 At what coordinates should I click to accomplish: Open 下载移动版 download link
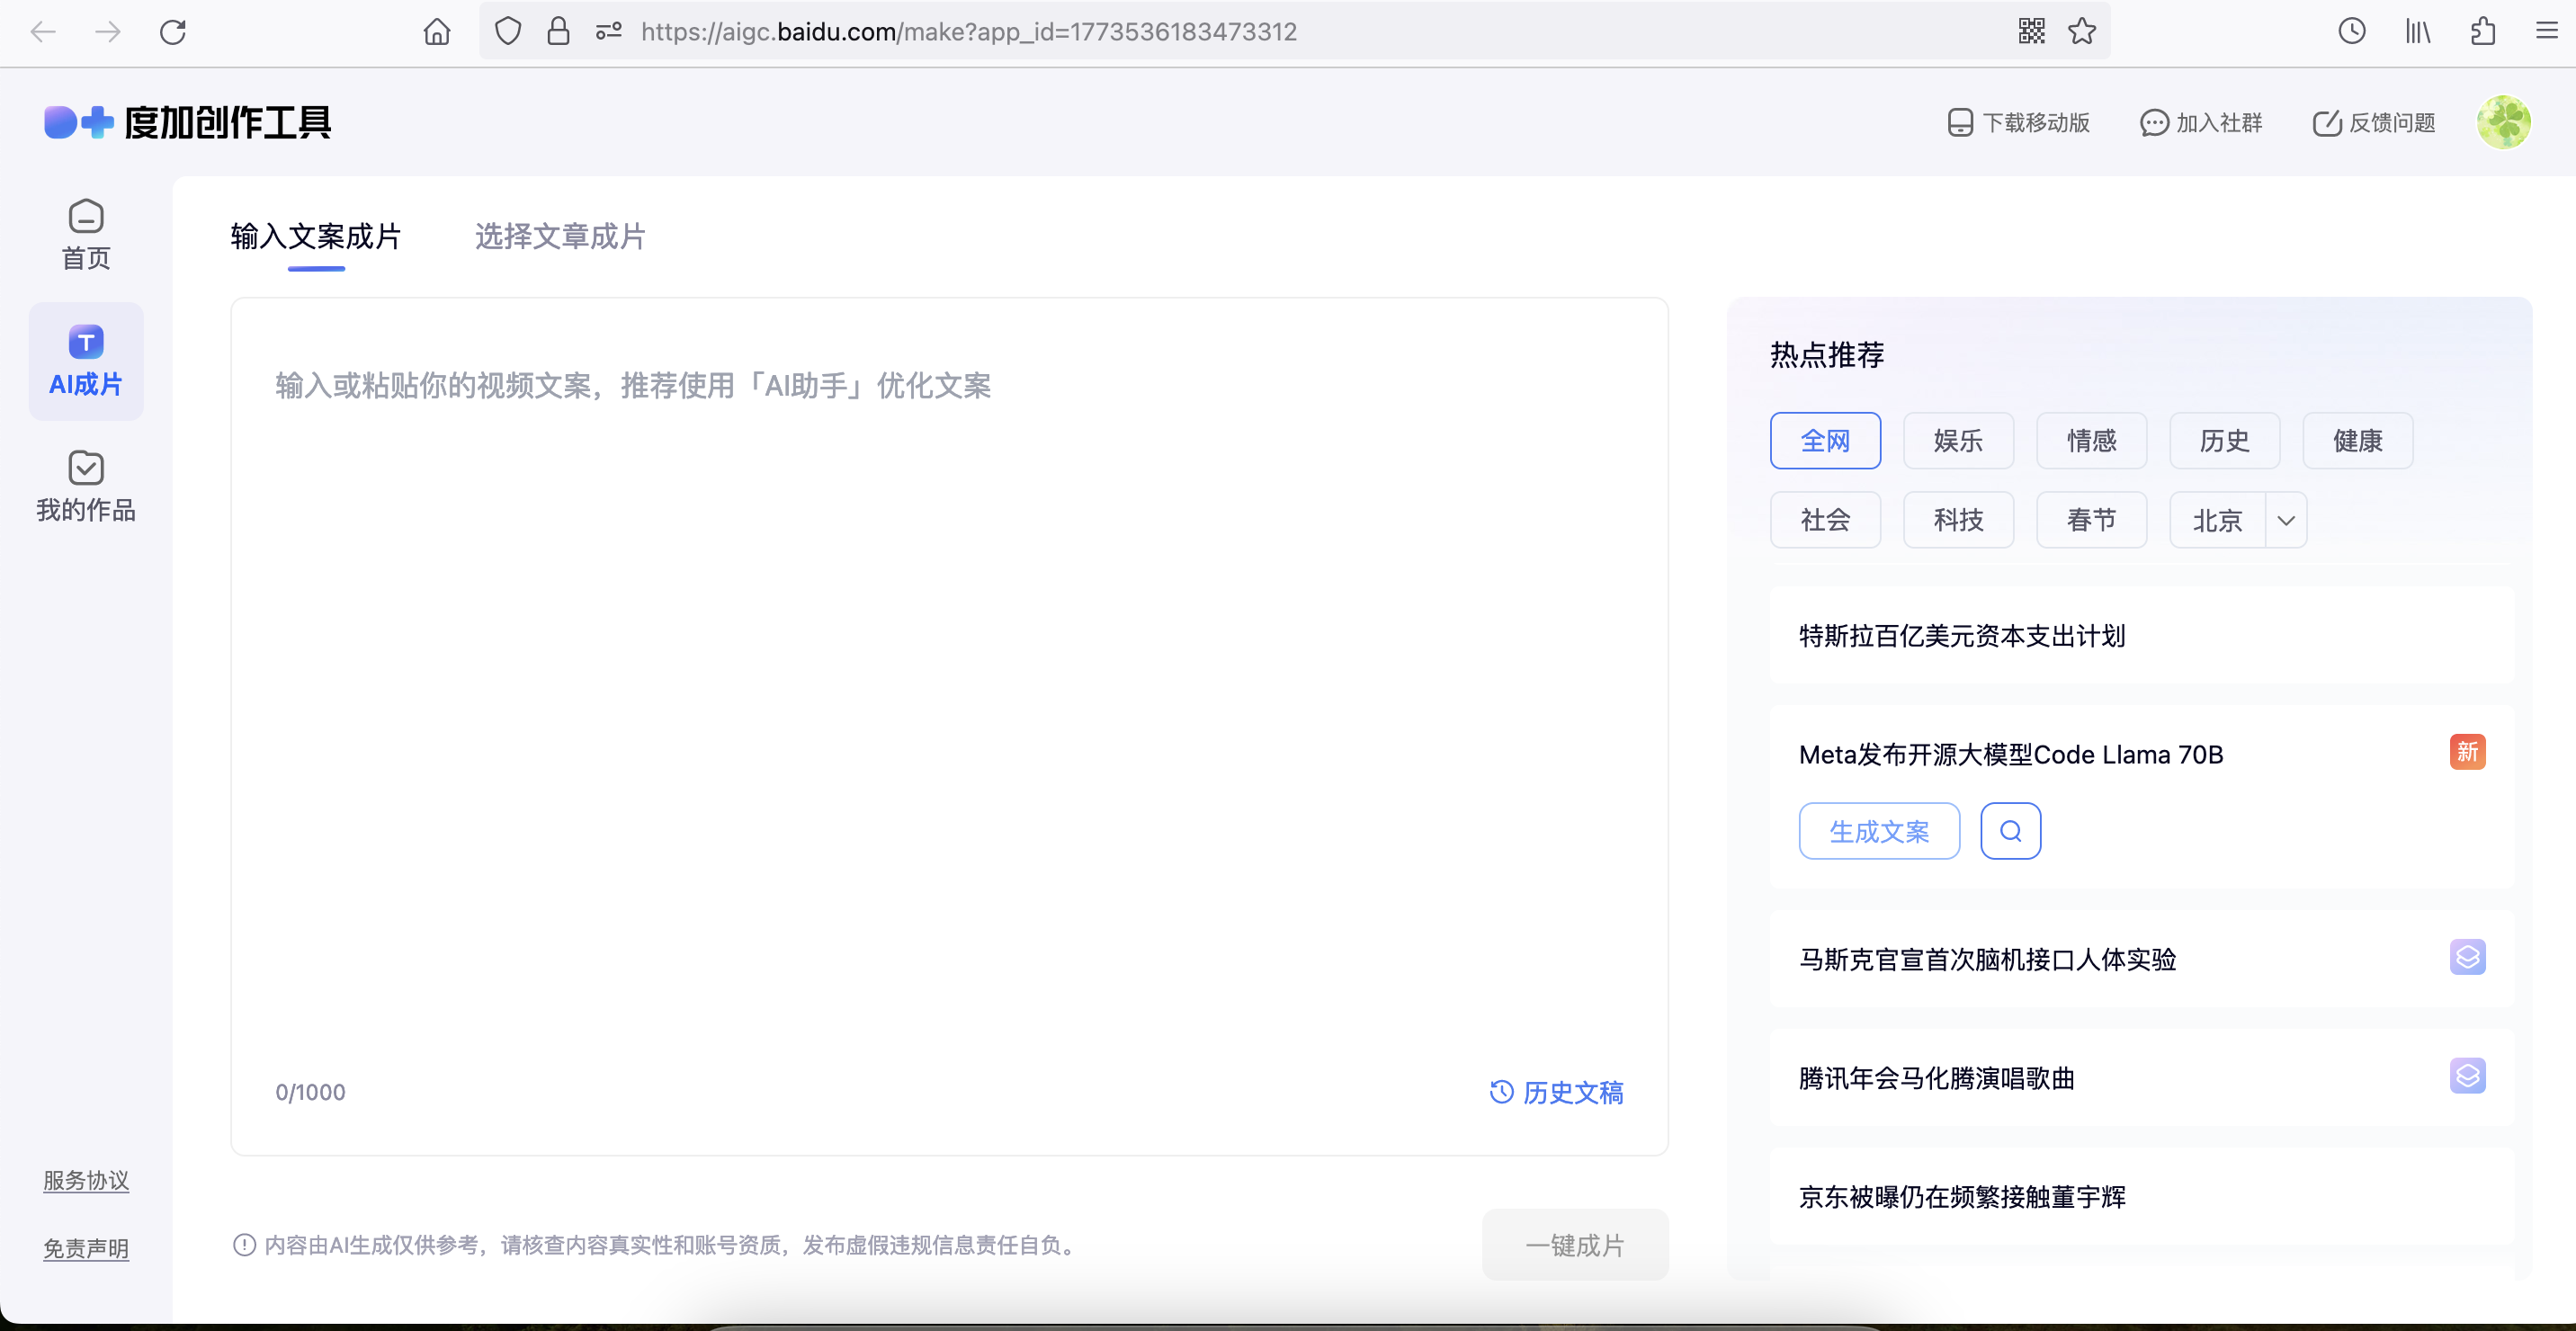(2019, 122)
